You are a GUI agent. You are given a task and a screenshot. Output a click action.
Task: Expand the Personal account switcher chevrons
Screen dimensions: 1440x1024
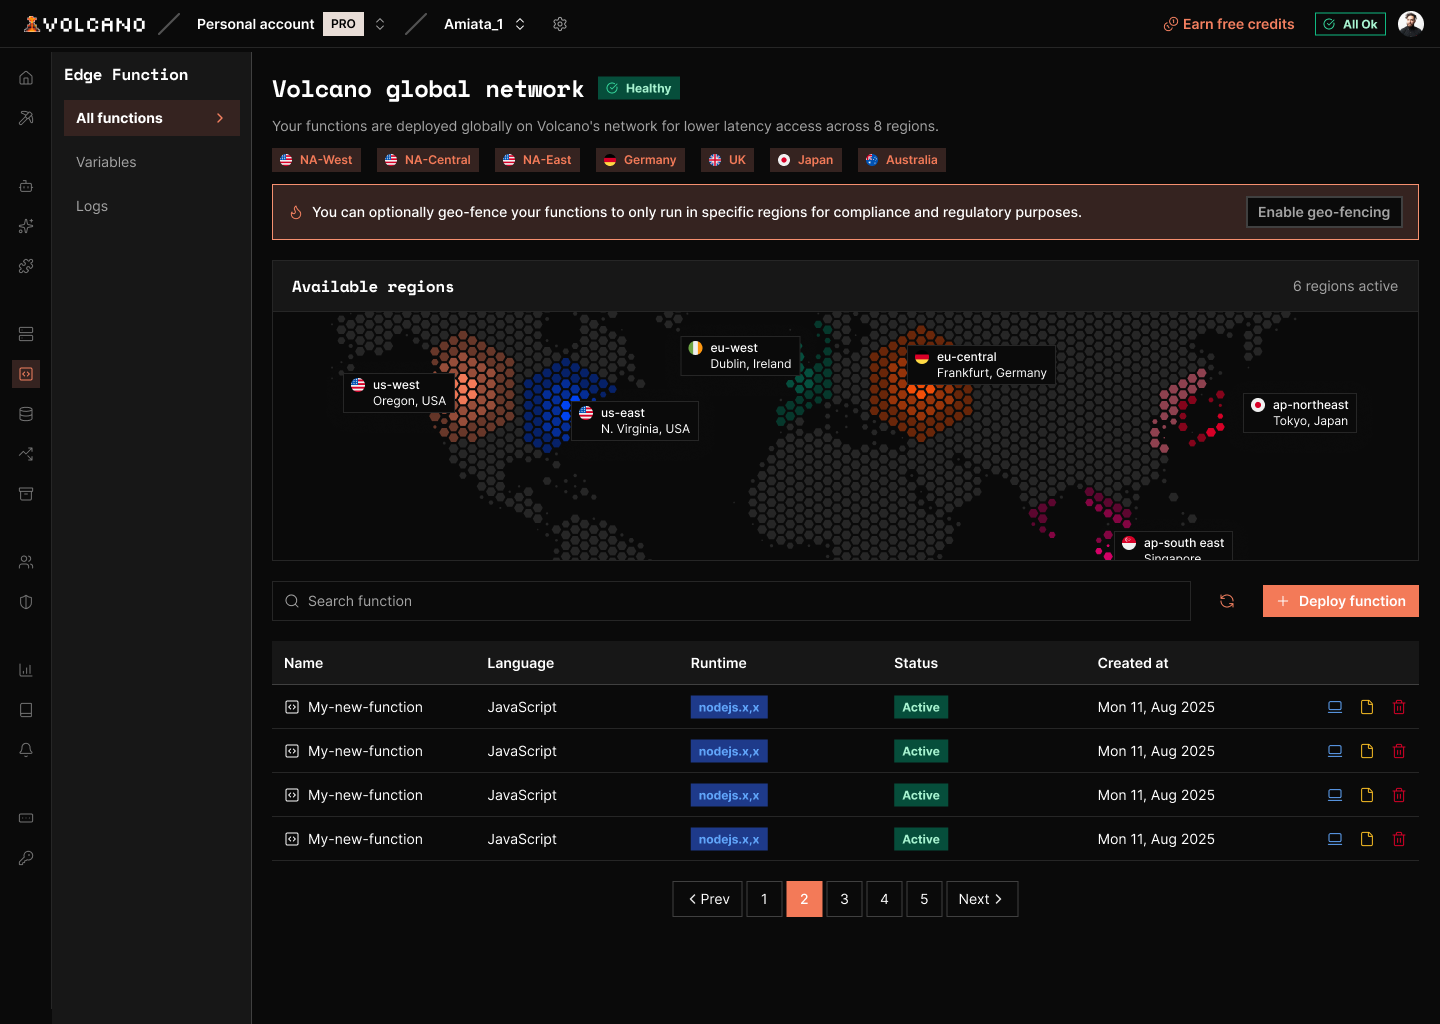pos(380,24)
